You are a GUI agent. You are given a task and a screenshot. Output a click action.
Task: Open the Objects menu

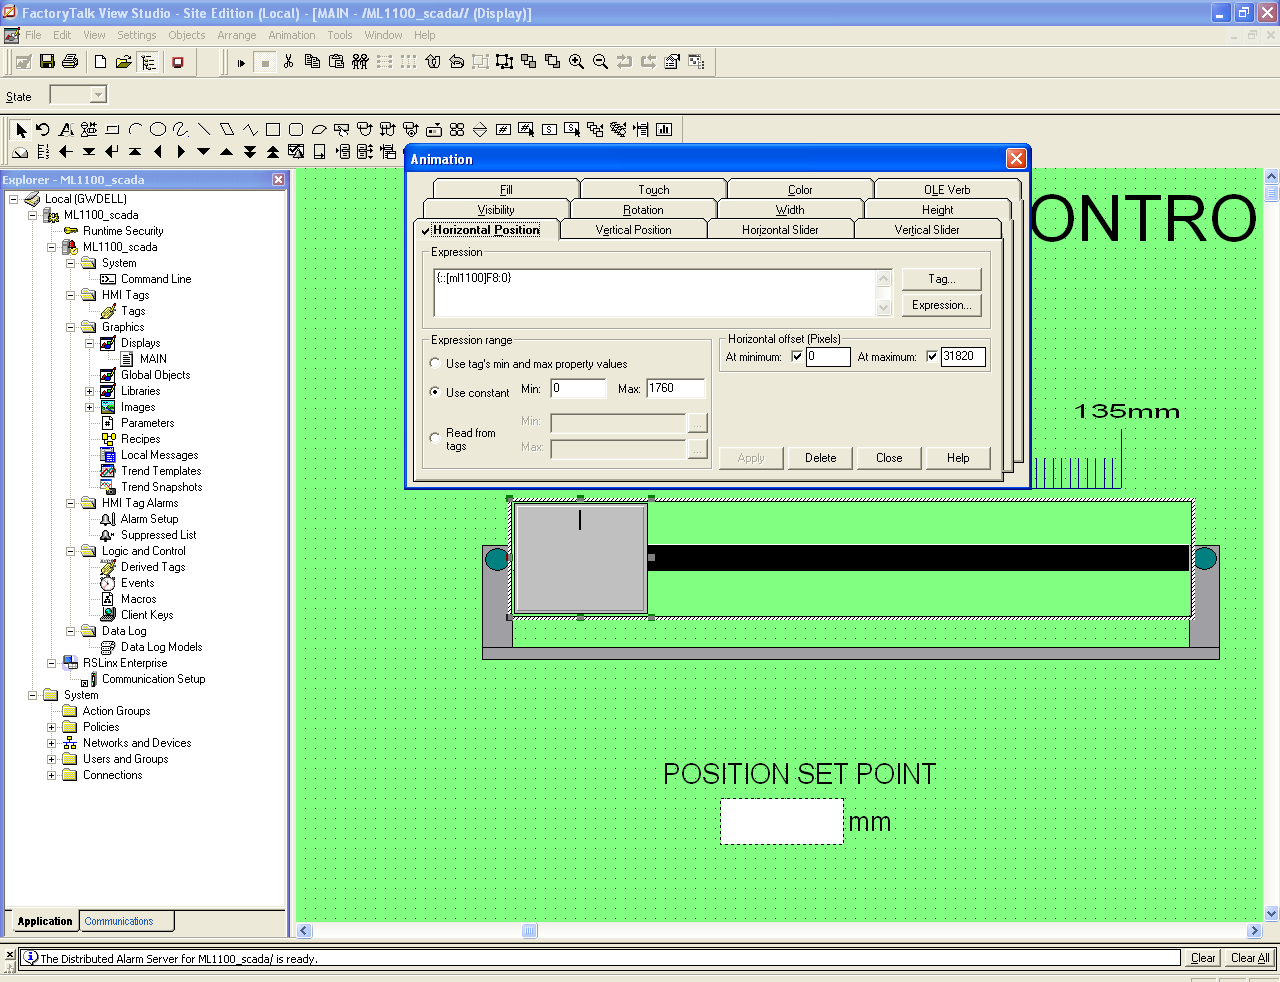186,35
